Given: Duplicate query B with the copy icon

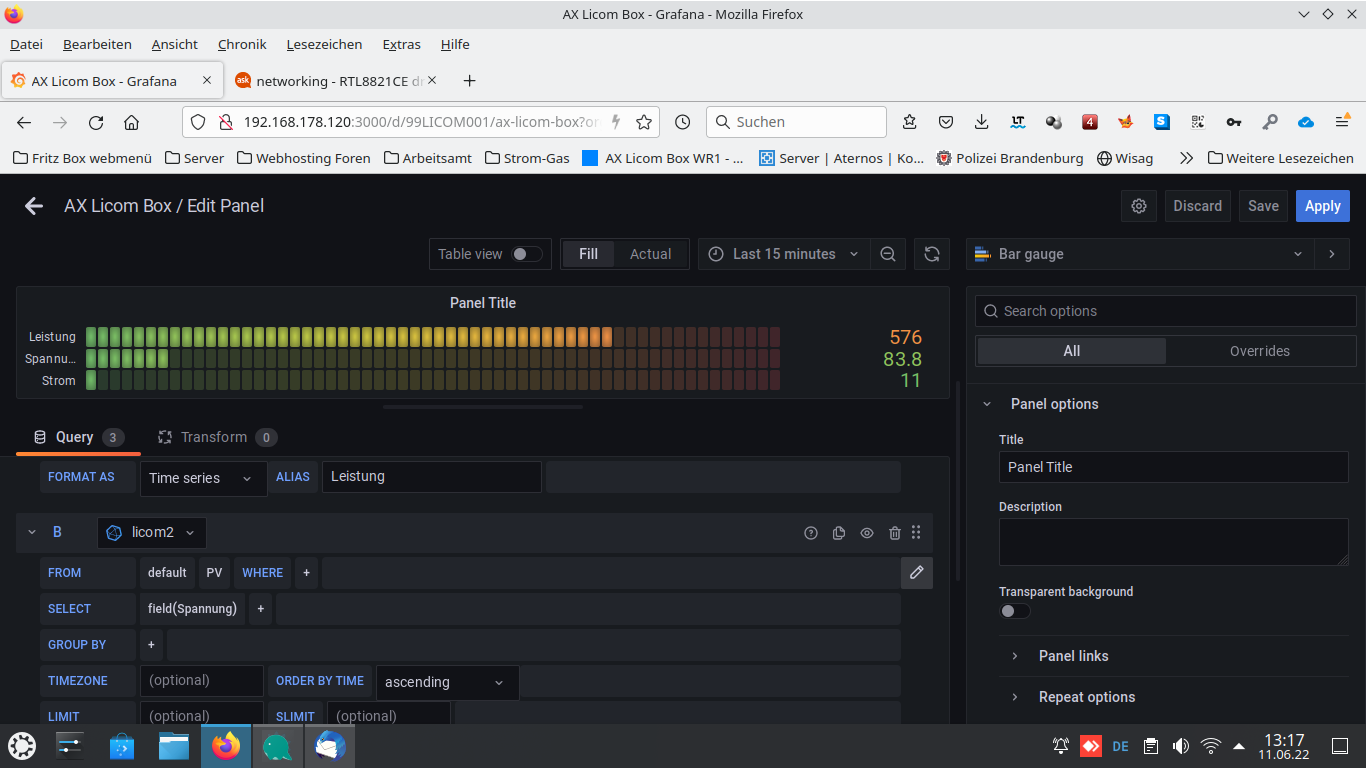Looking at the screenshot, I should pos(839,533).
